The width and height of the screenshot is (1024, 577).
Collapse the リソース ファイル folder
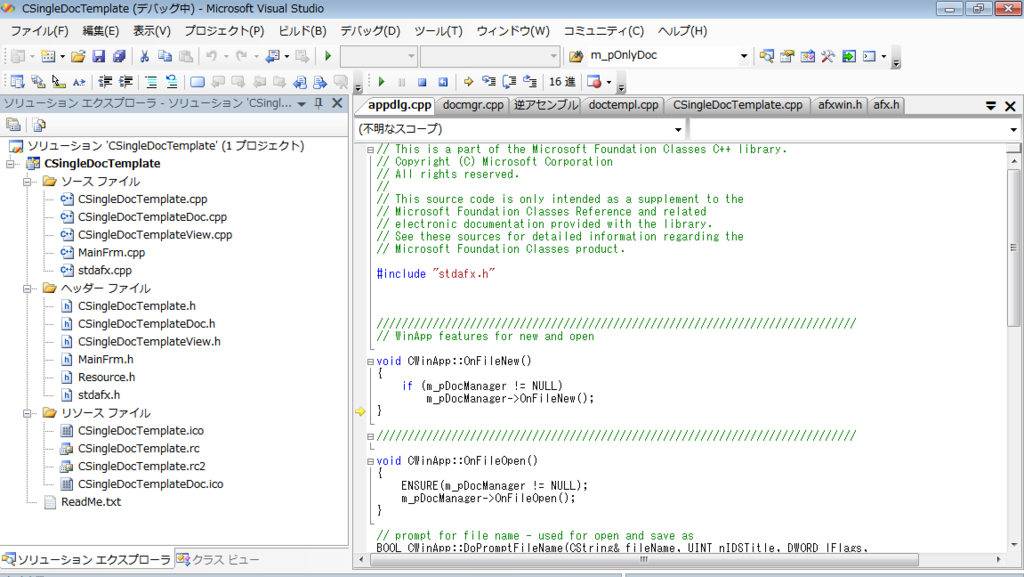(27, 413)
